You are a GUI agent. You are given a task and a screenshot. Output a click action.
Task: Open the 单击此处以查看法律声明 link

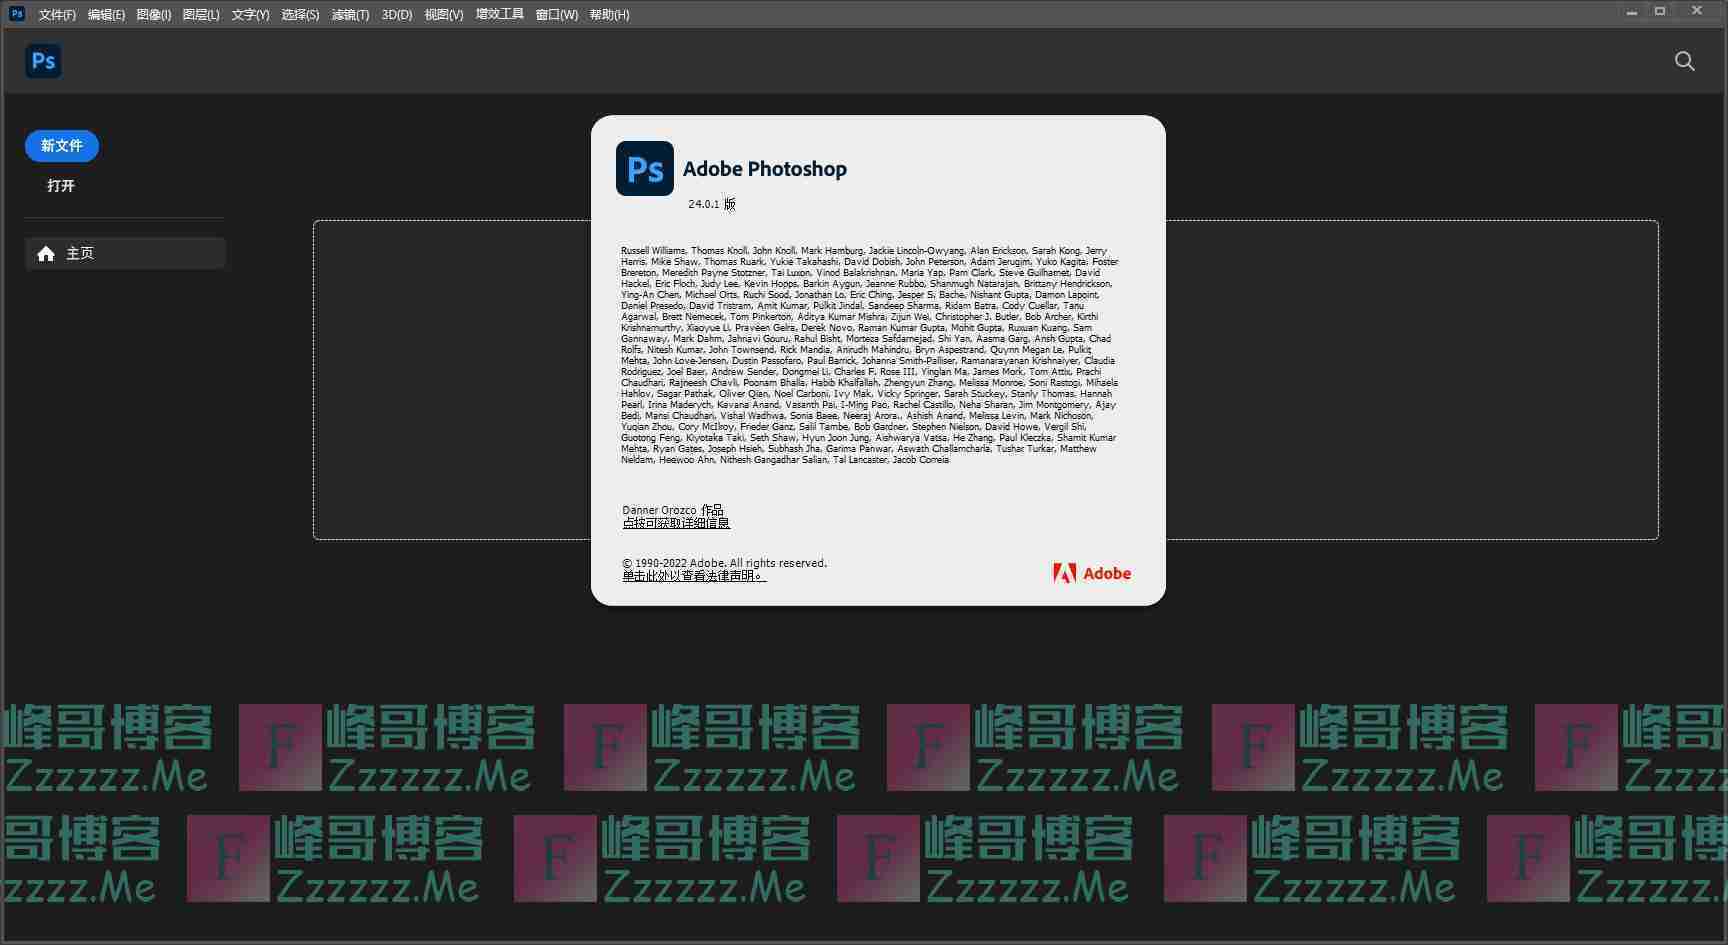[694, 576]
